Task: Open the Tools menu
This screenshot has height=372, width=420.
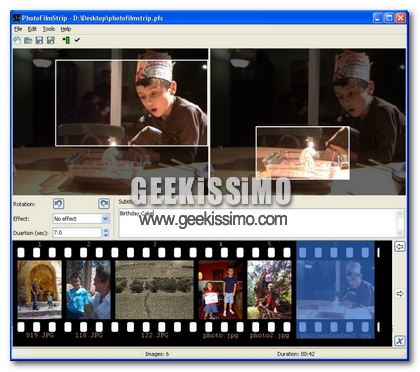Action: (x=49, y=29)
